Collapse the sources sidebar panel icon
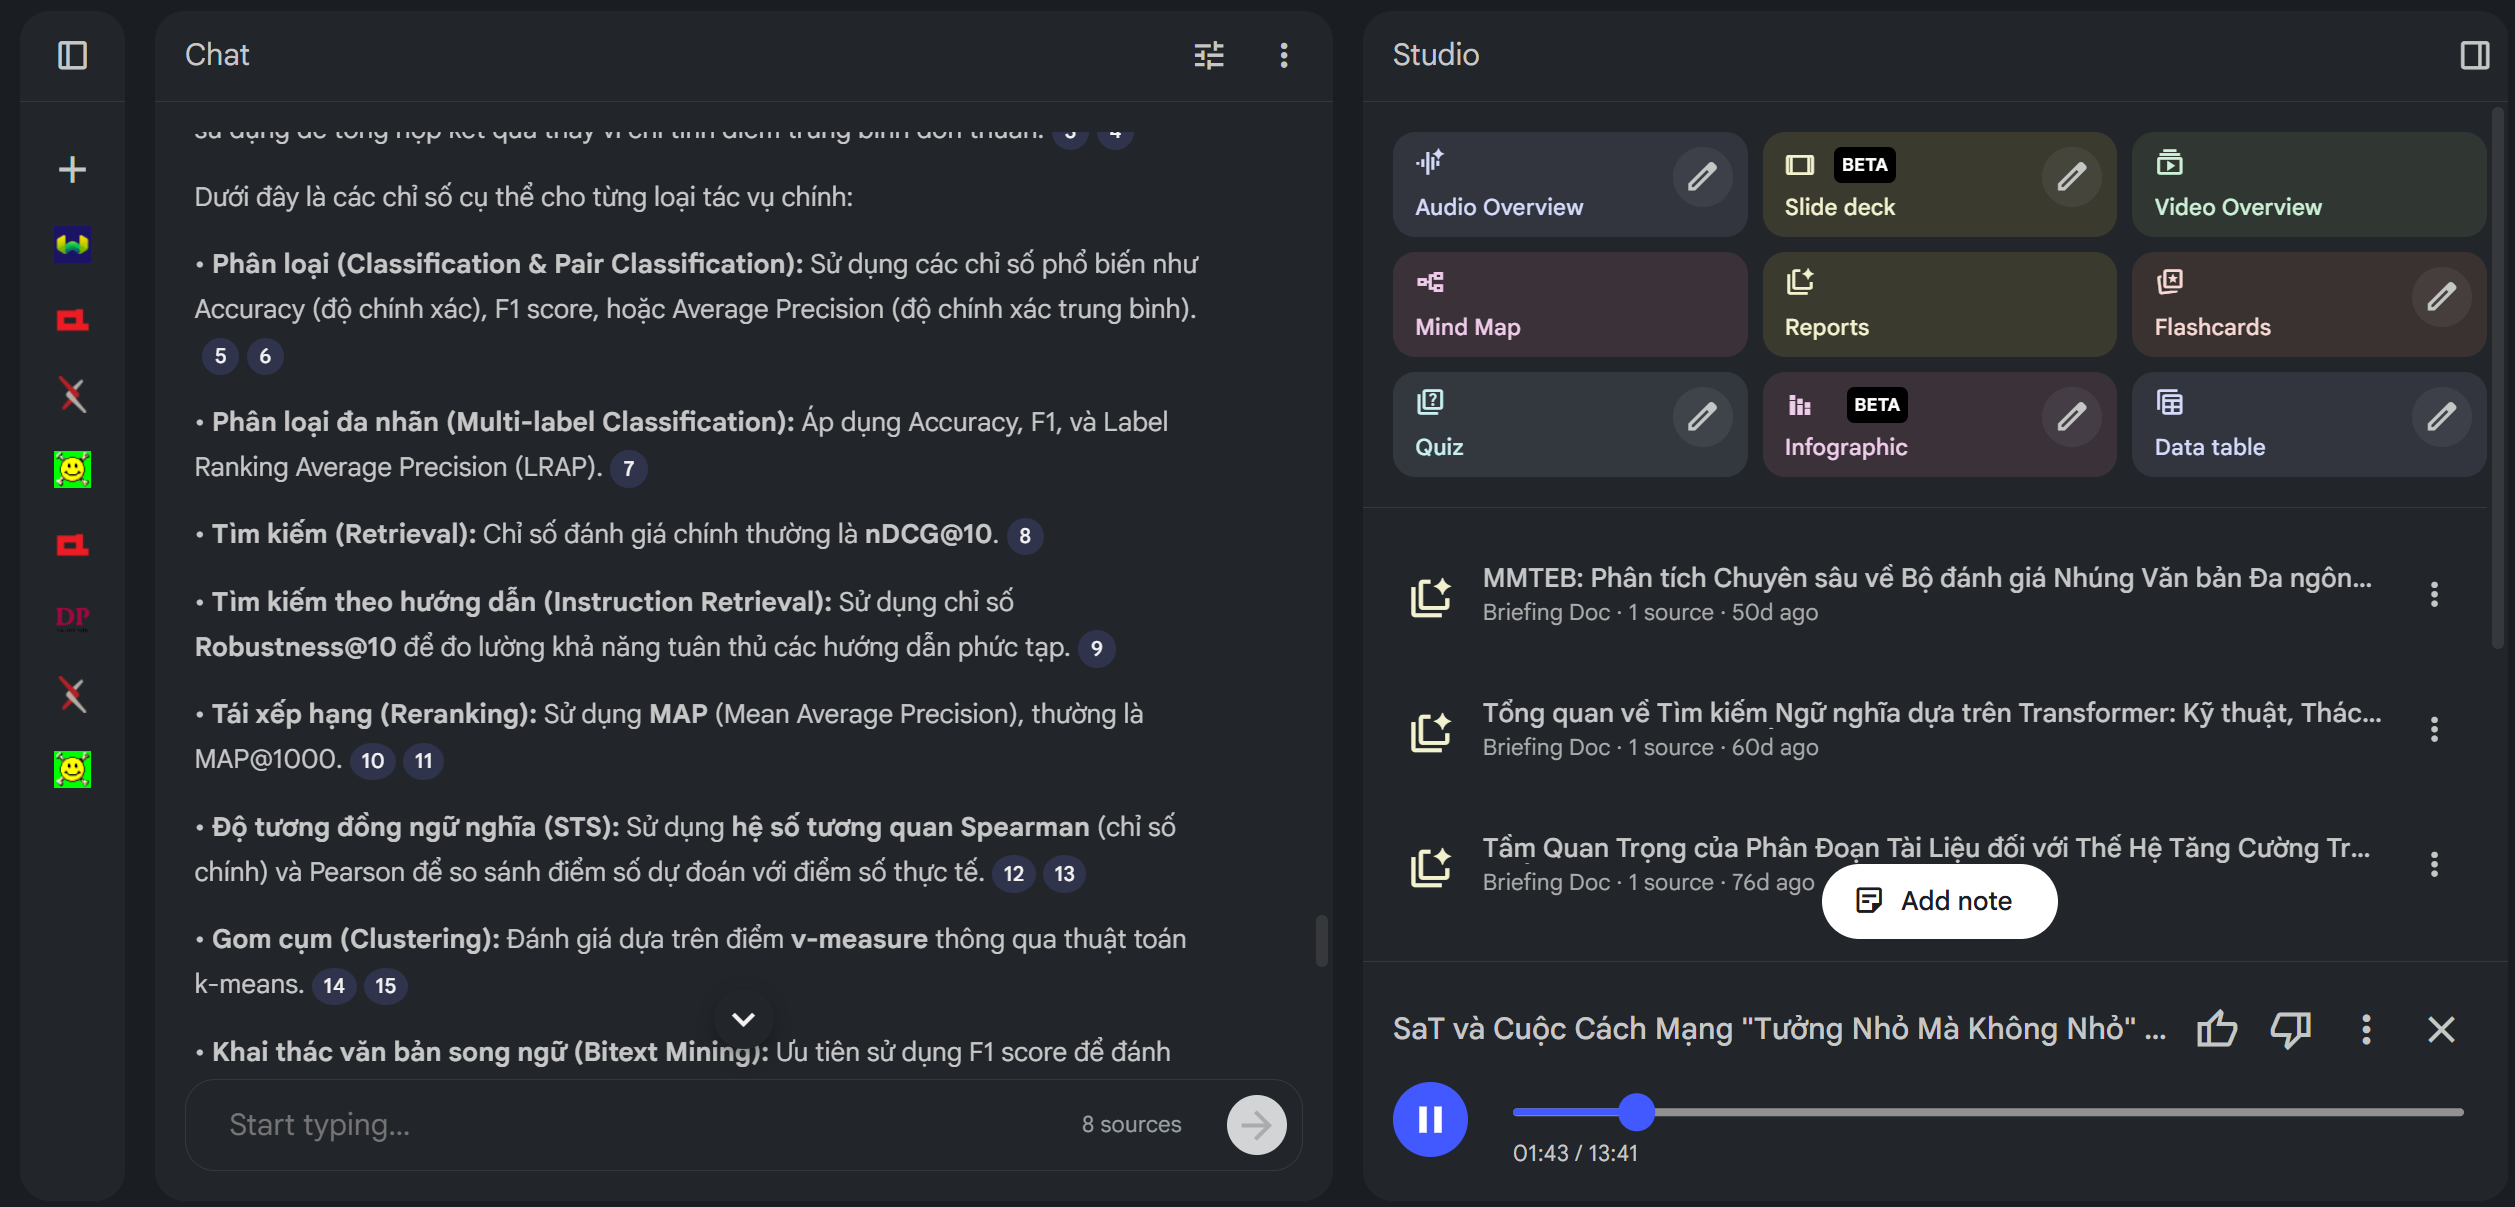This screenshot has width=2515, height=1207. 72,55
